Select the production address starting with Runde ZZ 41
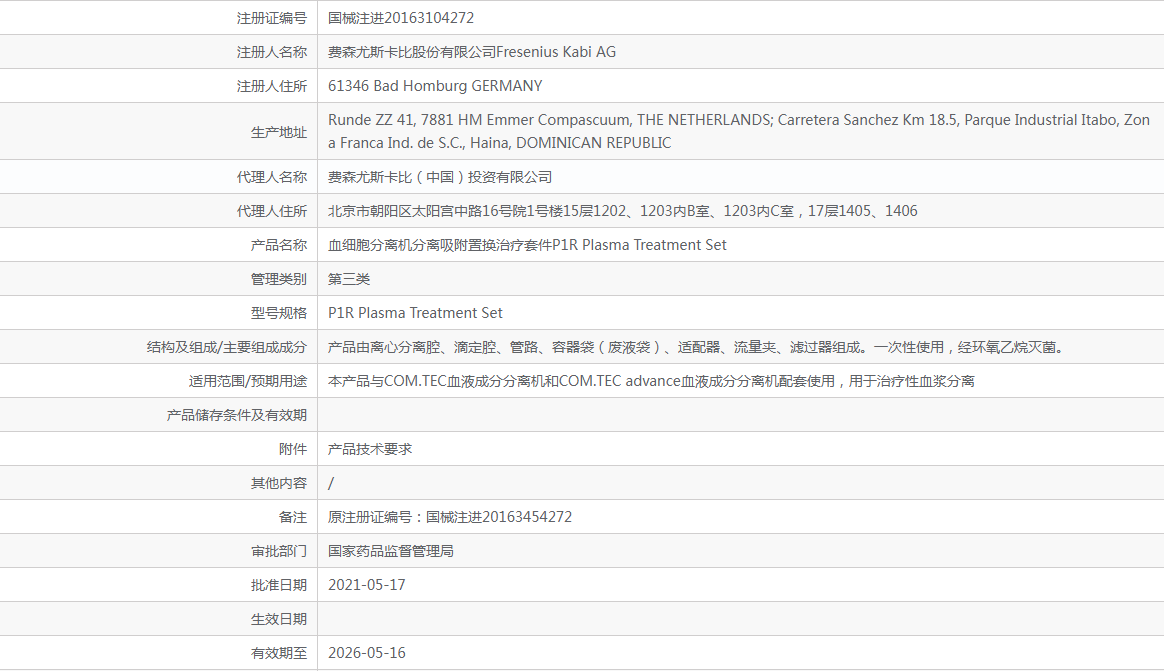This screenshot has width=1164, height=671. (739, 131)
